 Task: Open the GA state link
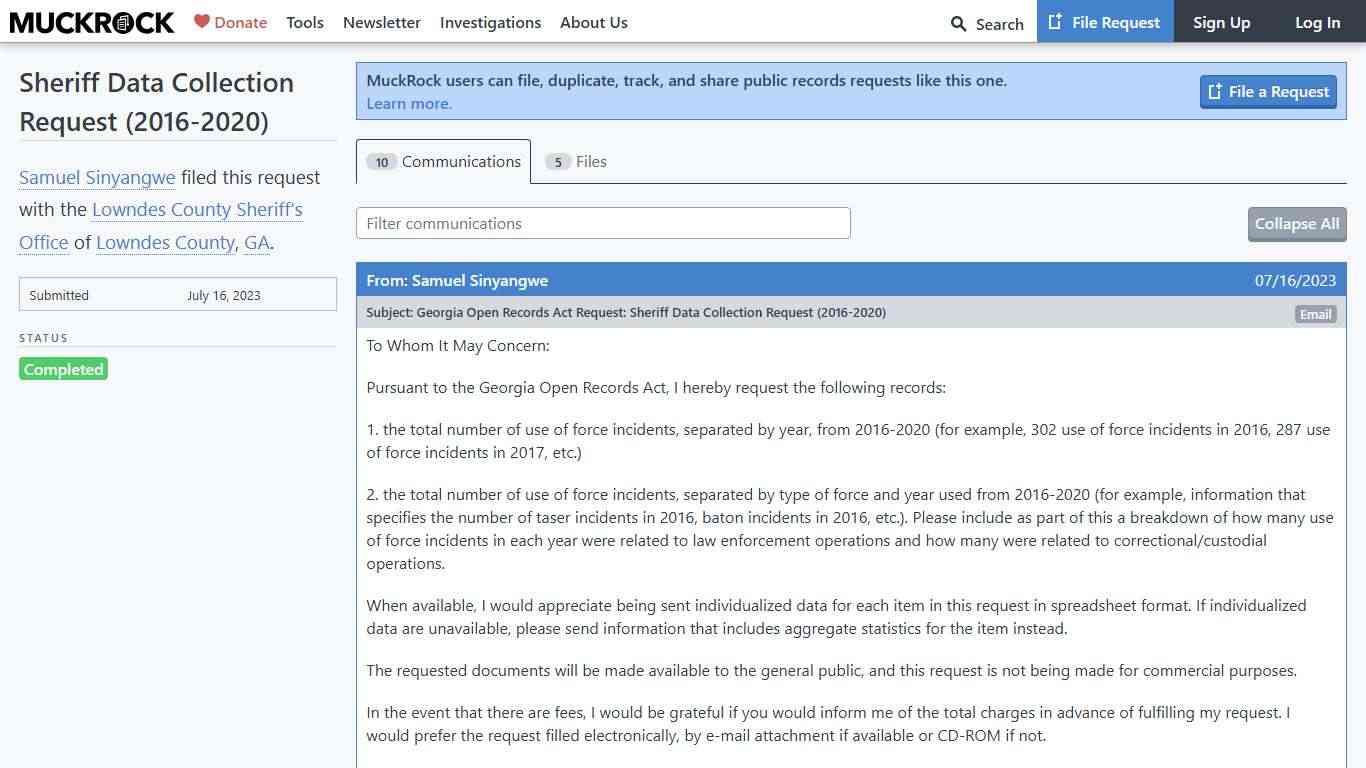256,243
